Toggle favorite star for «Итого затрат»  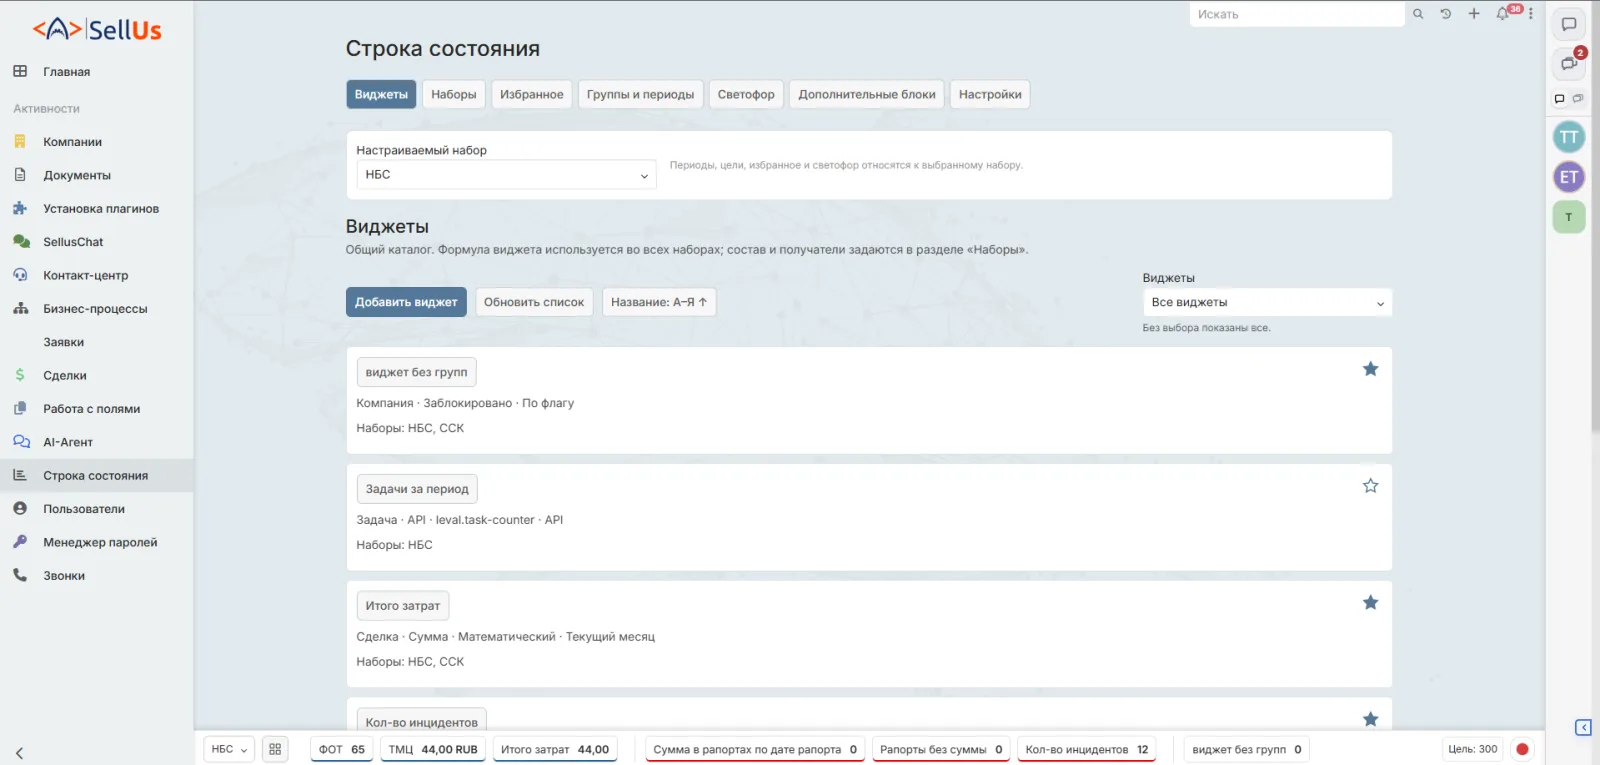(1371, 603)
